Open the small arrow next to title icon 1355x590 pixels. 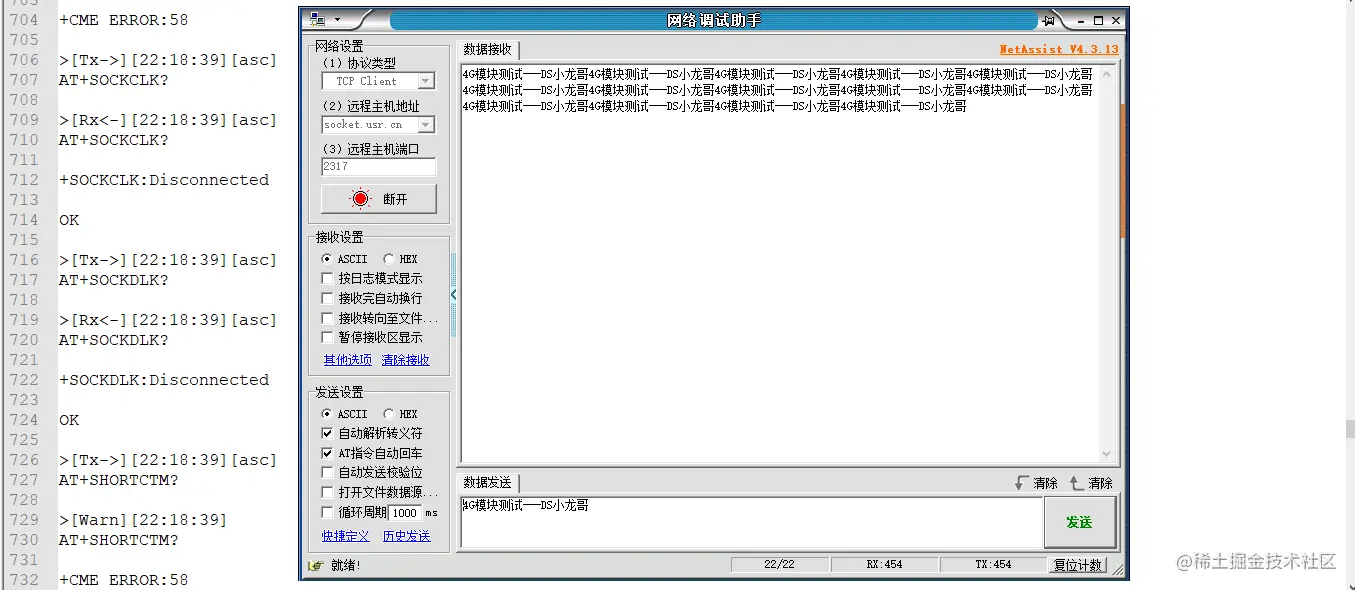click(337, 20)
